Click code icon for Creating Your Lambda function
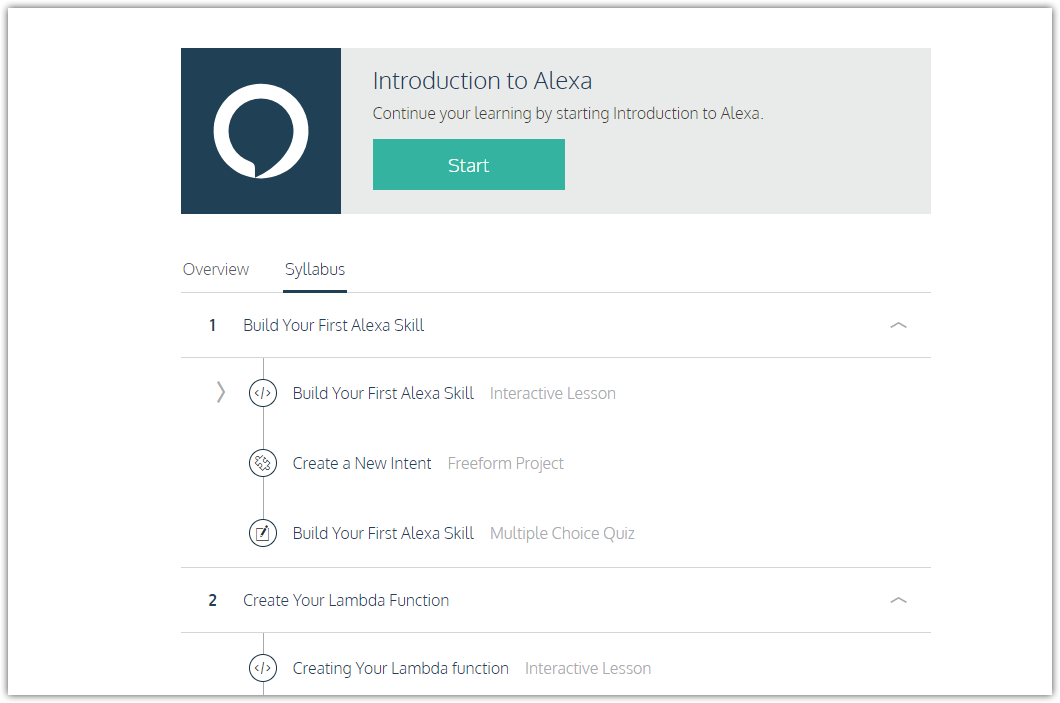The width and height of the screenshot is (1060, 703). pos(263,668)
